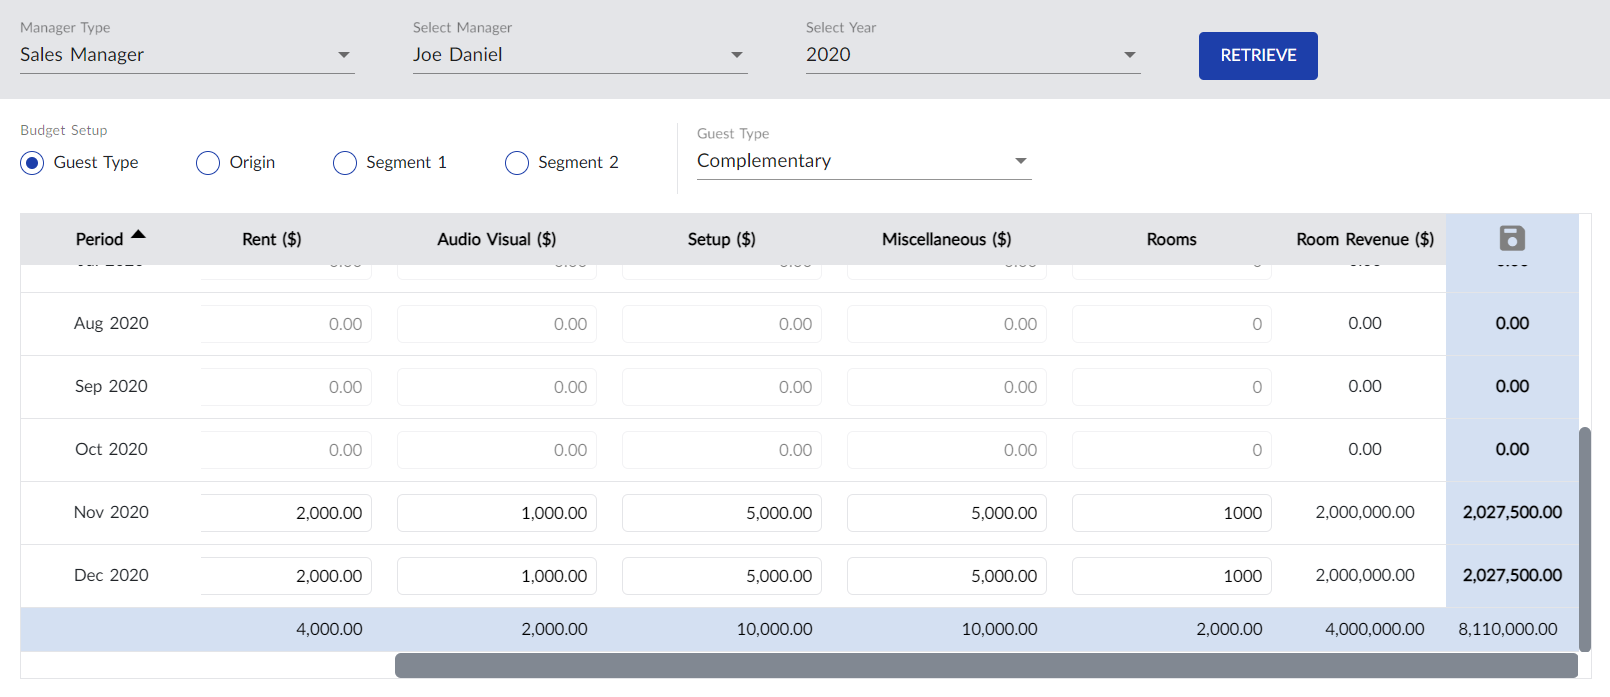Screen dimensions: 1610x697
Task: Select the Dec 2020 period label
Action: coord(111,575)
